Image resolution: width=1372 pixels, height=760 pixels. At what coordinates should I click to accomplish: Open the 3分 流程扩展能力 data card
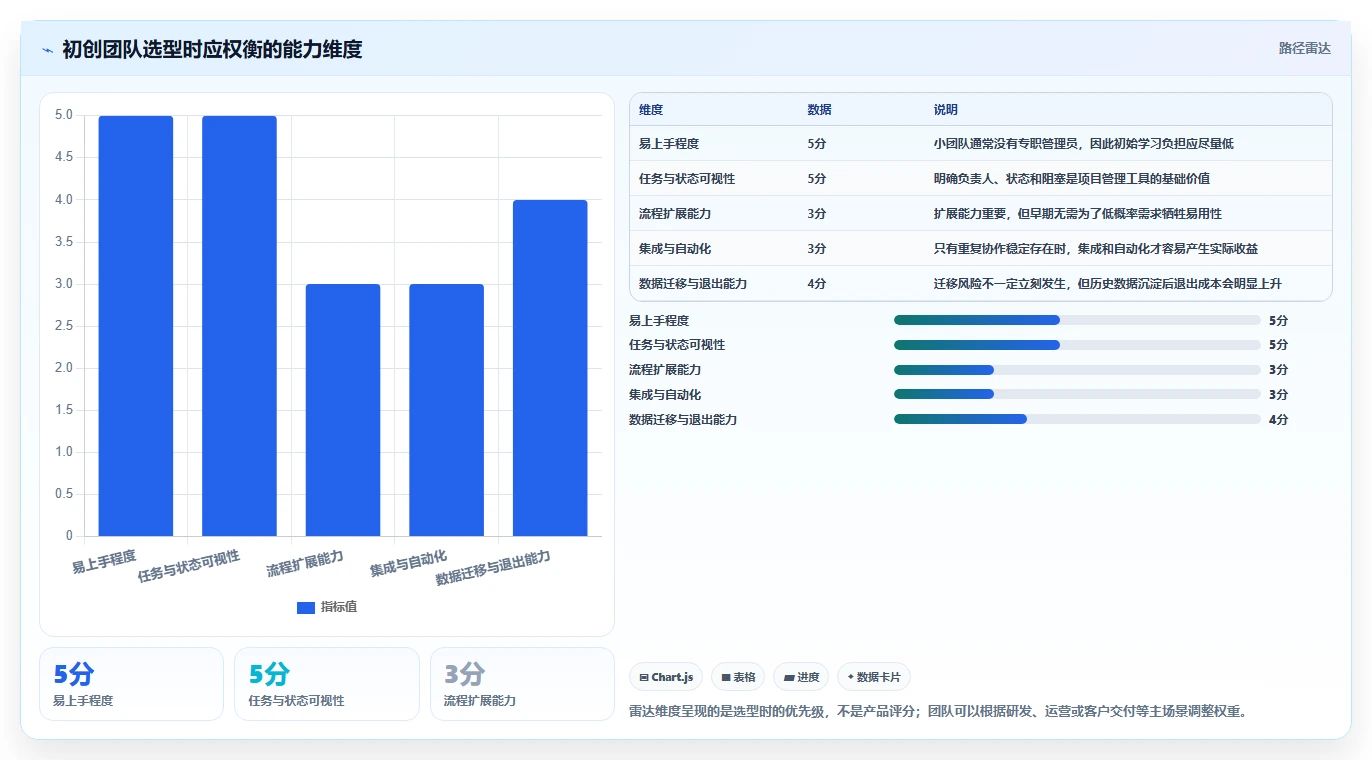(x=522, y=684)
